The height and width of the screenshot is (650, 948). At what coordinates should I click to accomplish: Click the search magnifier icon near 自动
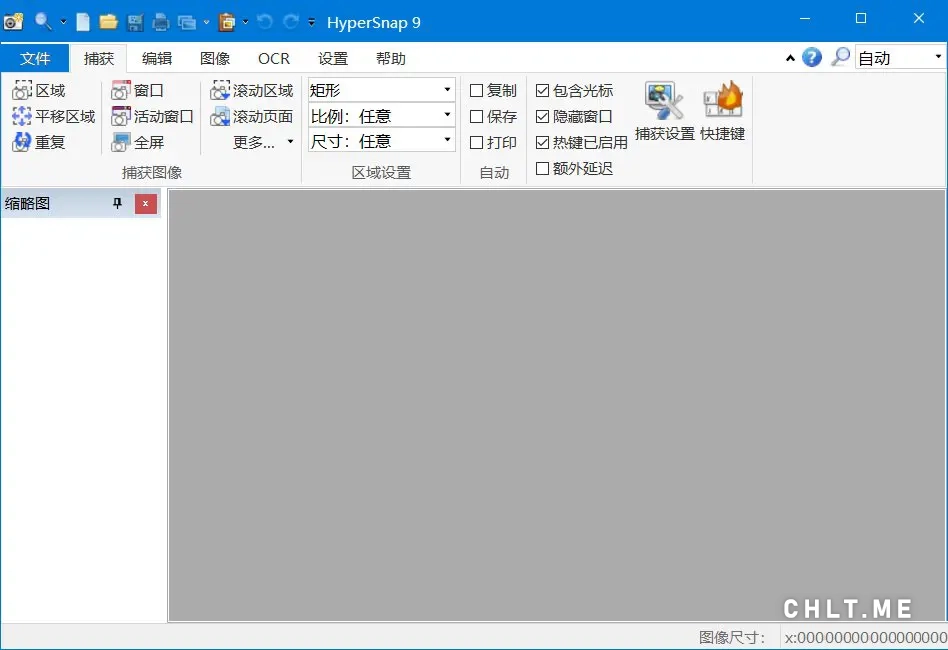[840, 57]
